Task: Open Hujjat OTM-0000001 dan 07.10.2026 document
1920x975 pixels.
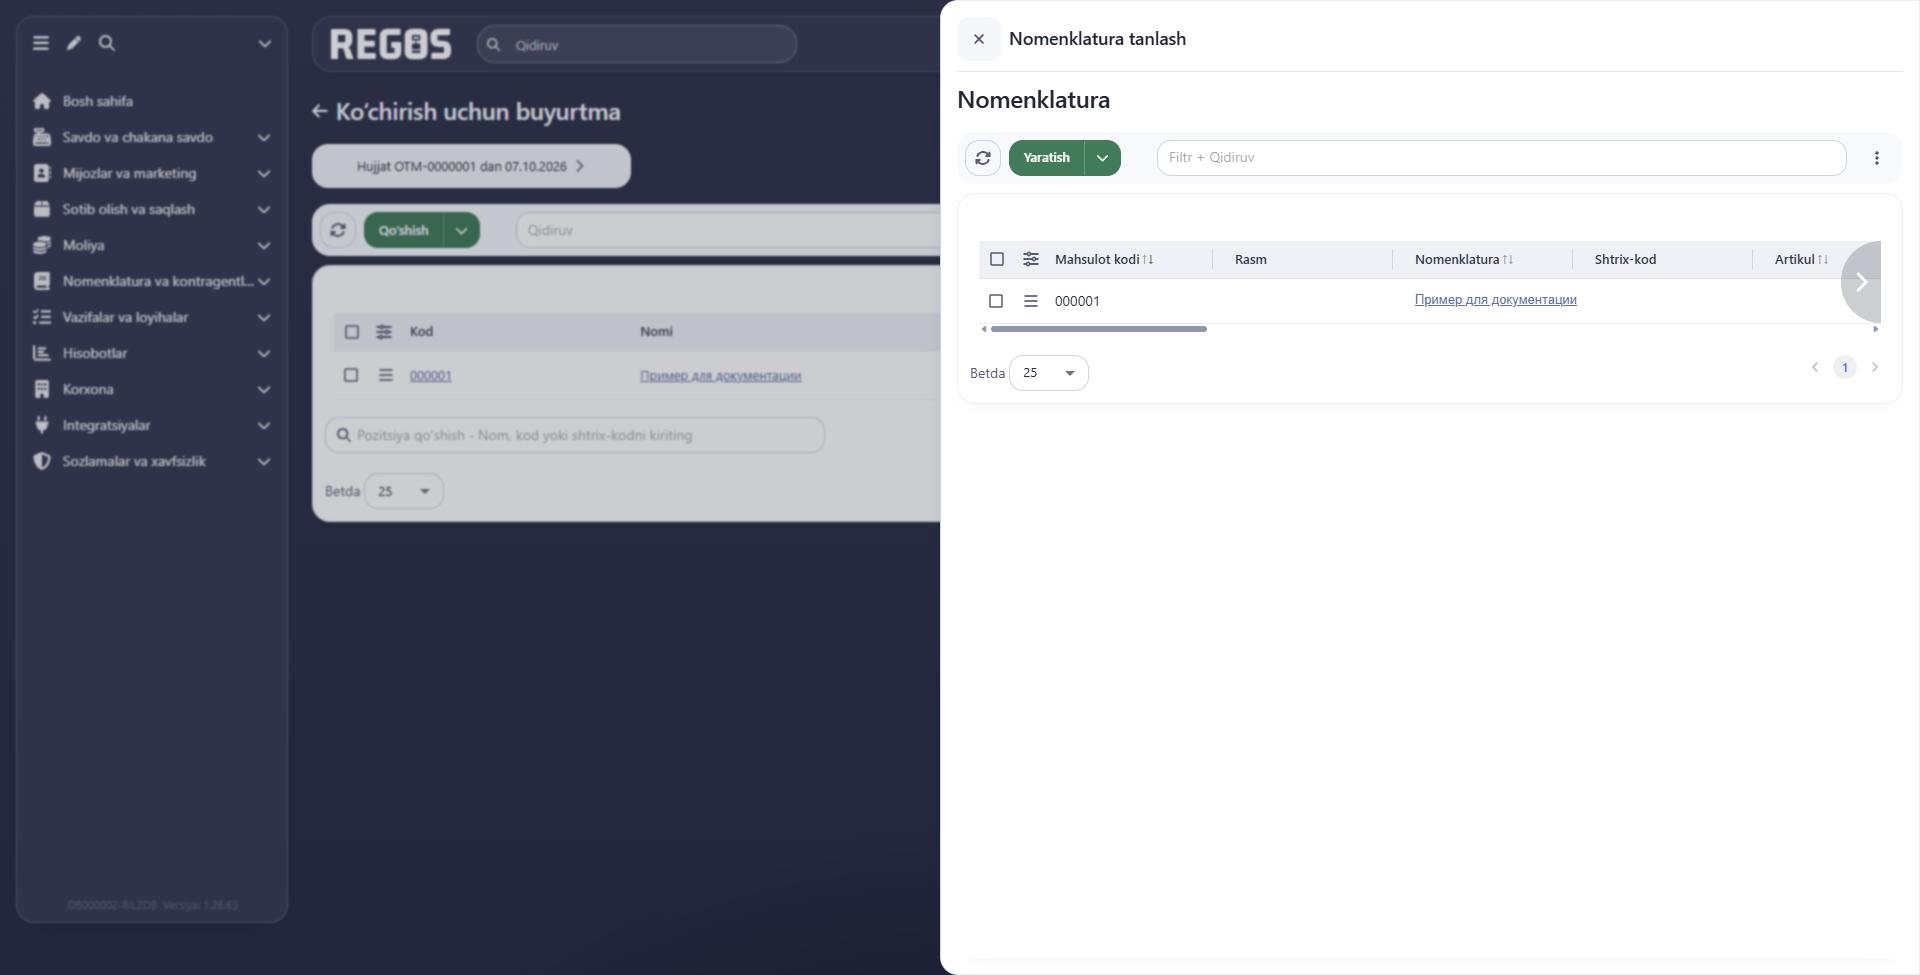Action: pos(471,166)
